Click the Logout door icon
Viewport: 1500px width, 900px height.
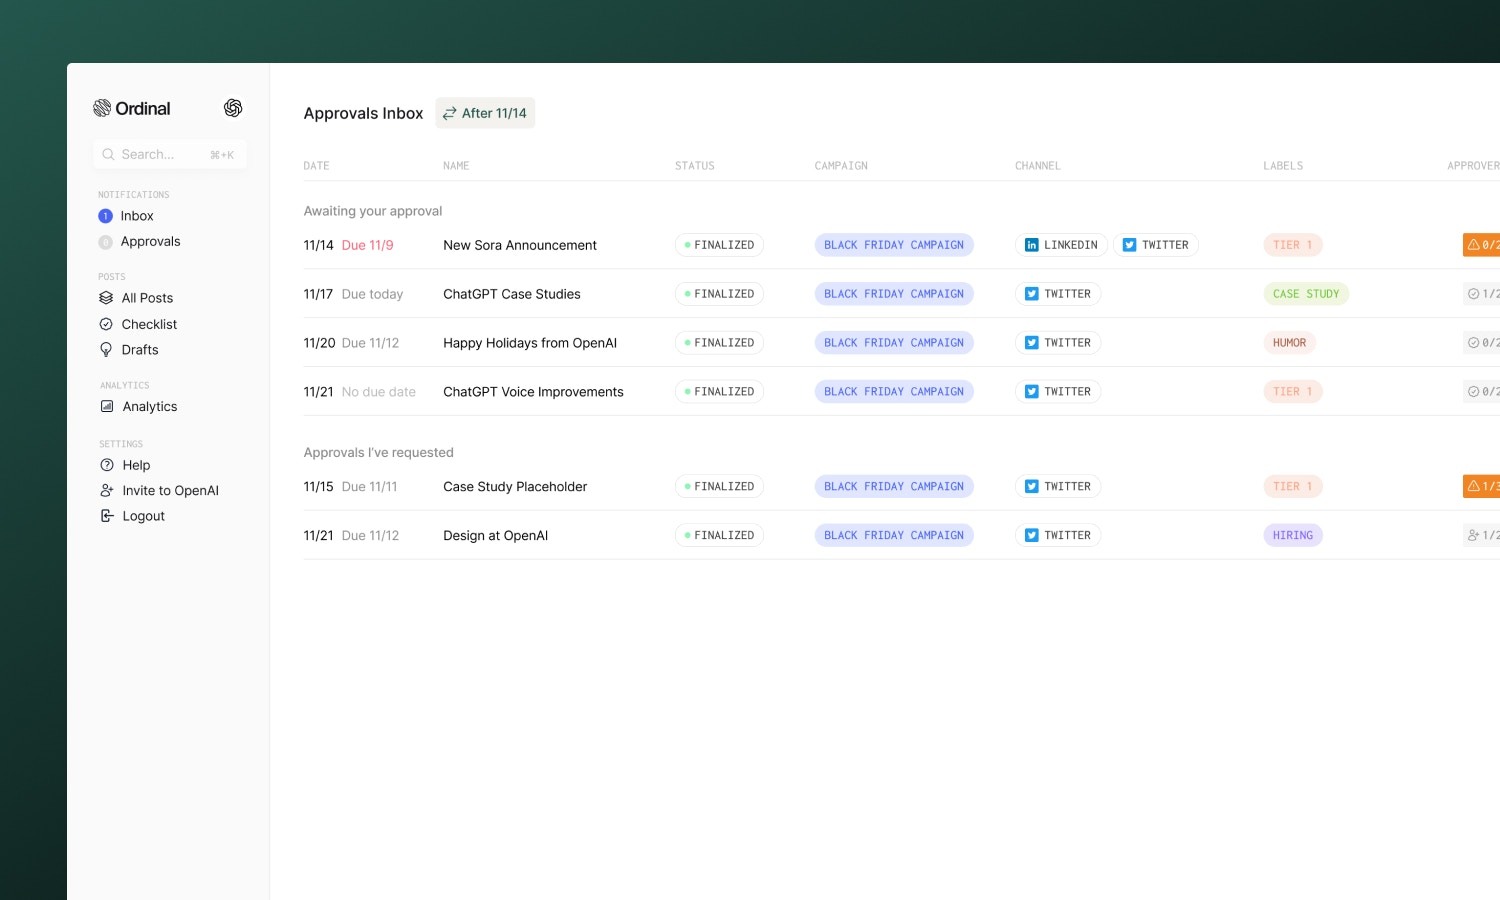click(x=107, y=516)
